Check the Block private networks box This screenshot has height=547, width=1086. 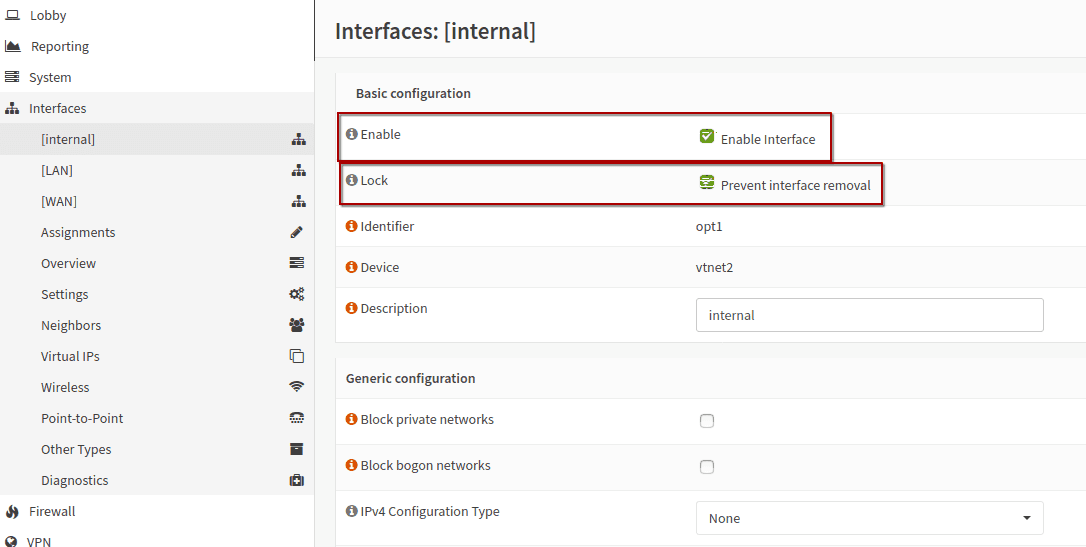(706, 421)
